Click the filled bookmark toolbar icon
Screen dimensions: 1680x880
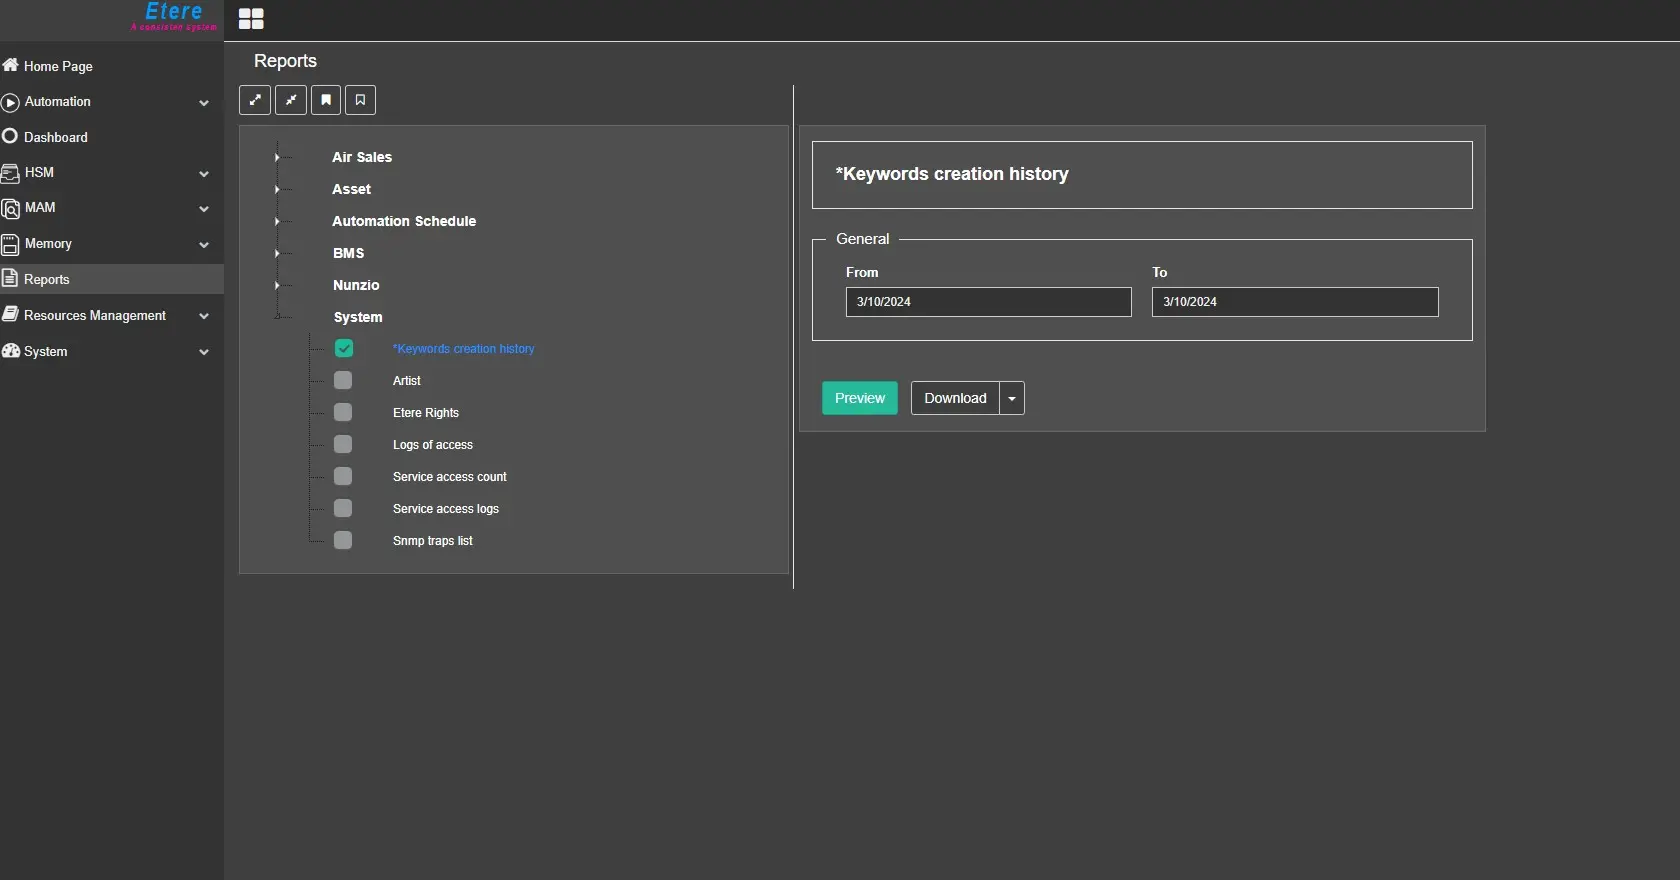326,100
